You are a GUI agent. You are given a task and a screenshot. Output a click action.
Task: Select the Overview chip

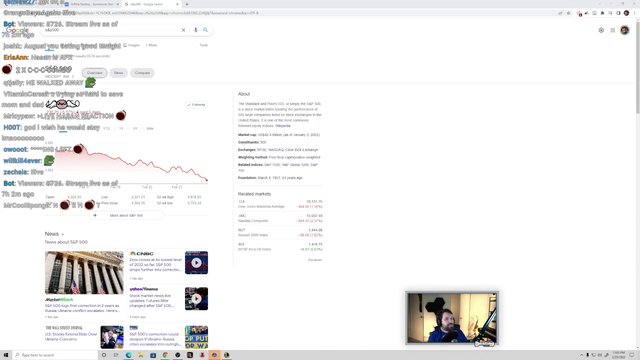(x=95, y=73)
